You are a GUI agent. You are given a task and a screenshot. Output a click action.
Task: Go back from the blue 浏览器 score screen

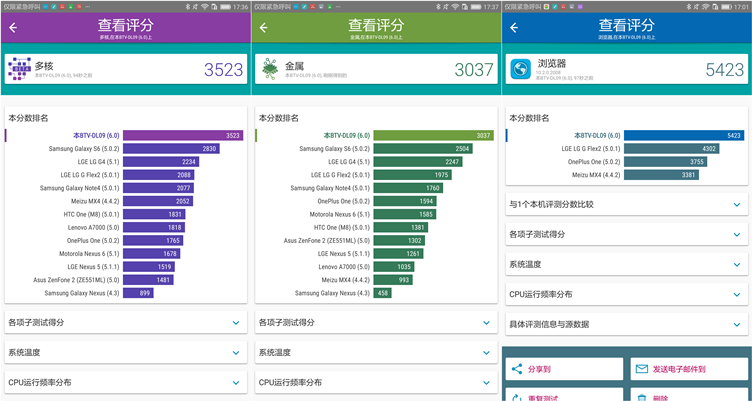coord(514,28)
